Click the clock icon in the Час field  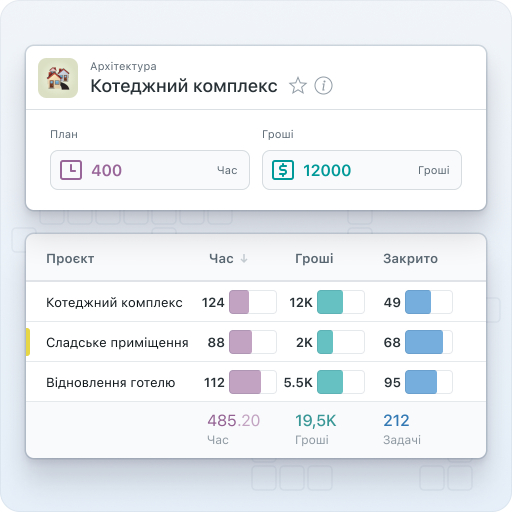click(71, 170)
